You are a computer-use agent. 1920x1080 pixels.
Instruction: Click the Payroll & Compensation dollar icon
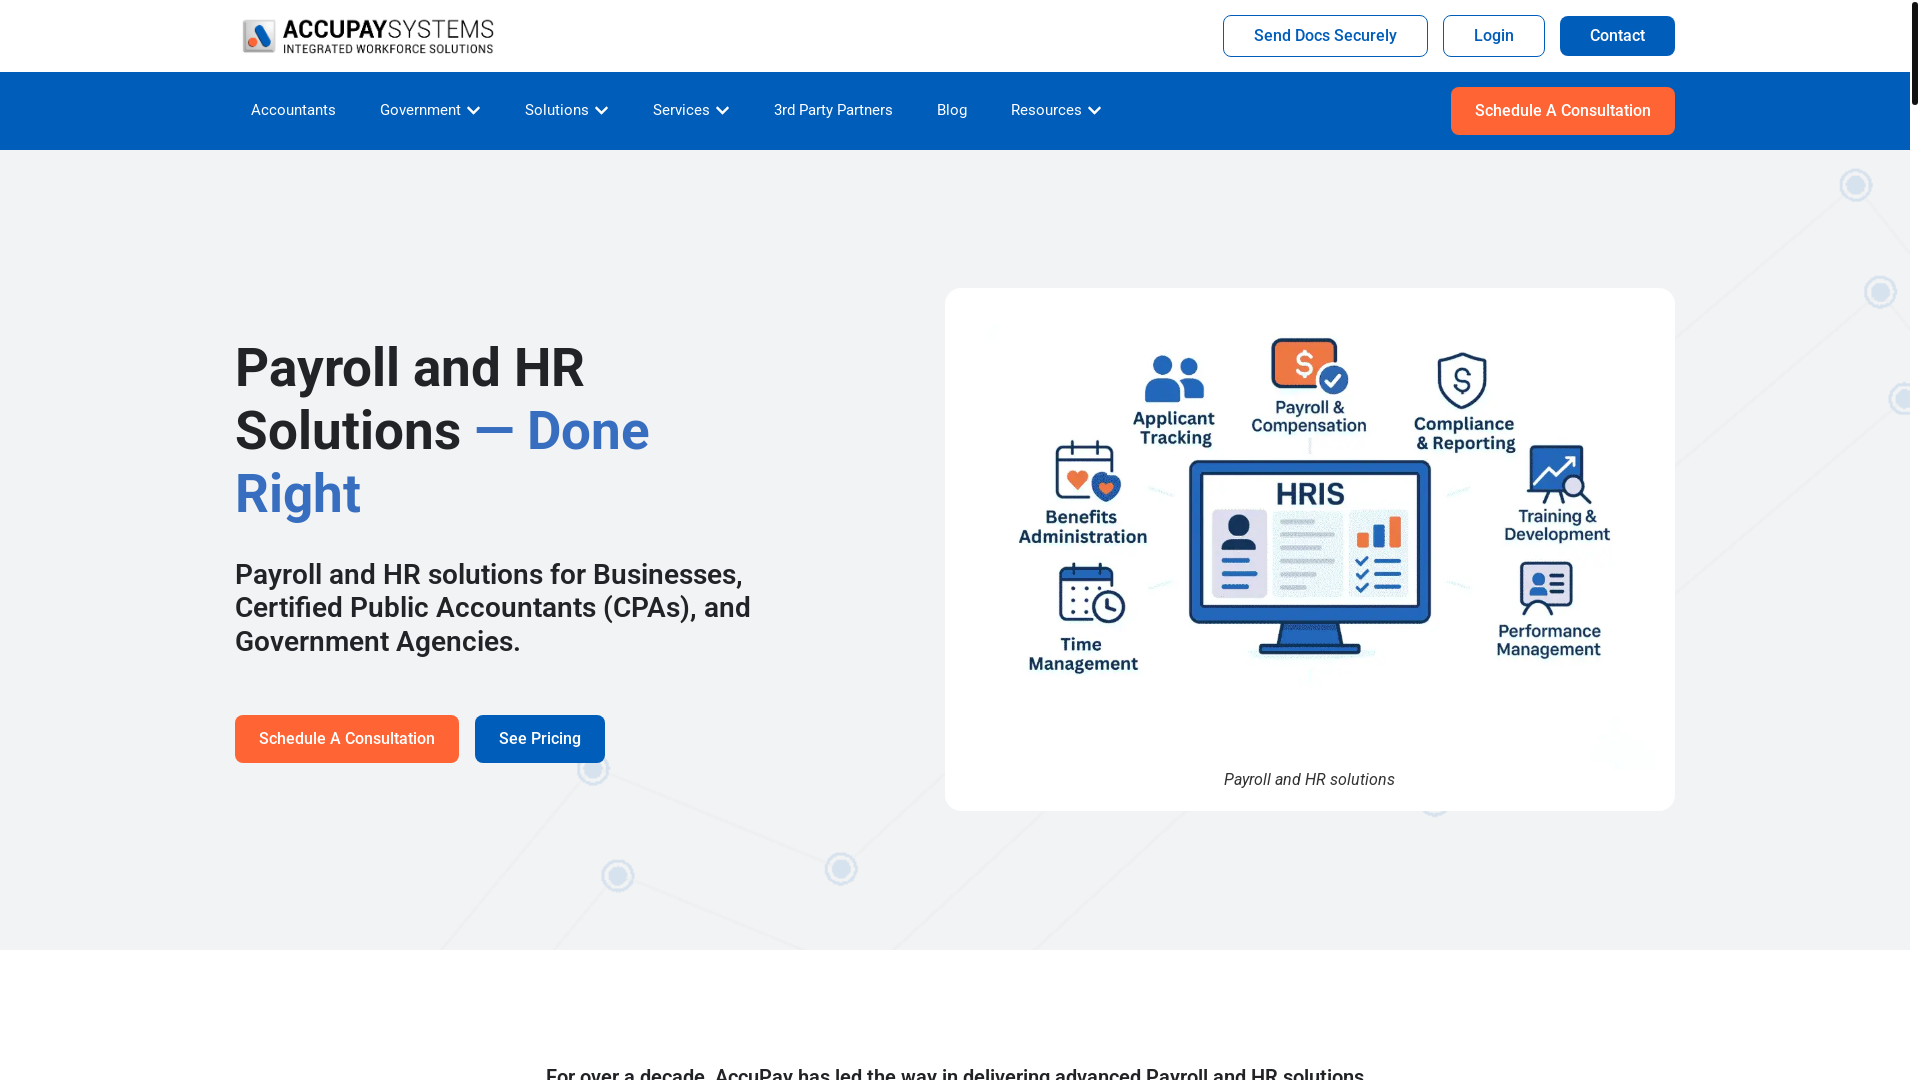coord(1309,366)
